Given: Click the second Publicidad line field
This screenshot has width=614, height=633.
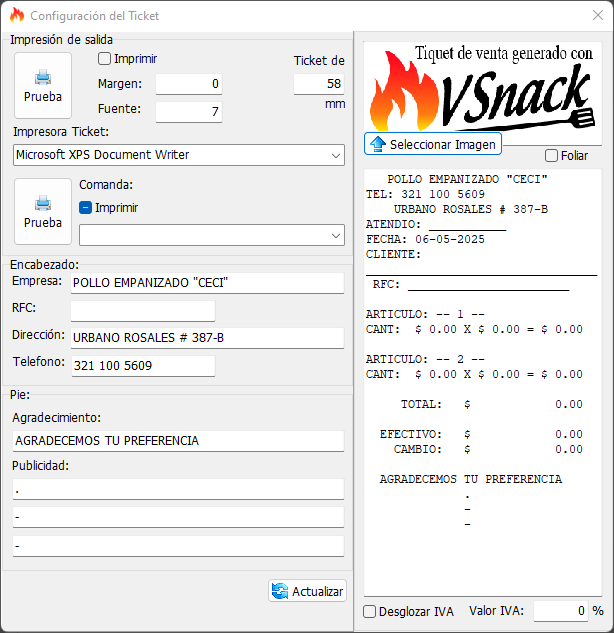Looking at the screenshot, I should 178,517.
